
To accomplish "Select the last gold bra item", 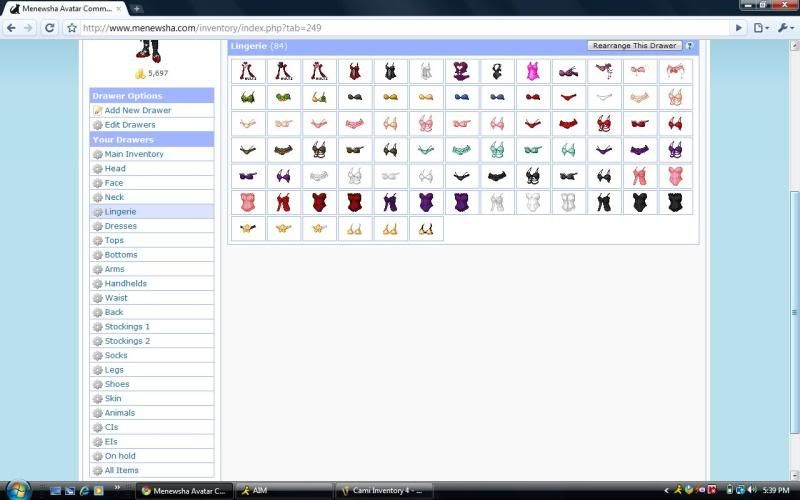I will (x=426, y=229).
